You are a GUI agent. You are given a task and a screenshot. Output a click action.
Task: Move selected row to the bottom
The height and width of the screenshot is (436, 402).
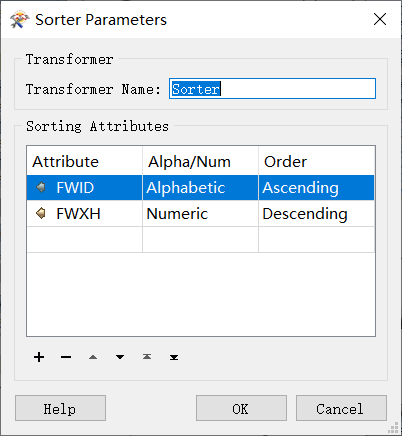174,357
